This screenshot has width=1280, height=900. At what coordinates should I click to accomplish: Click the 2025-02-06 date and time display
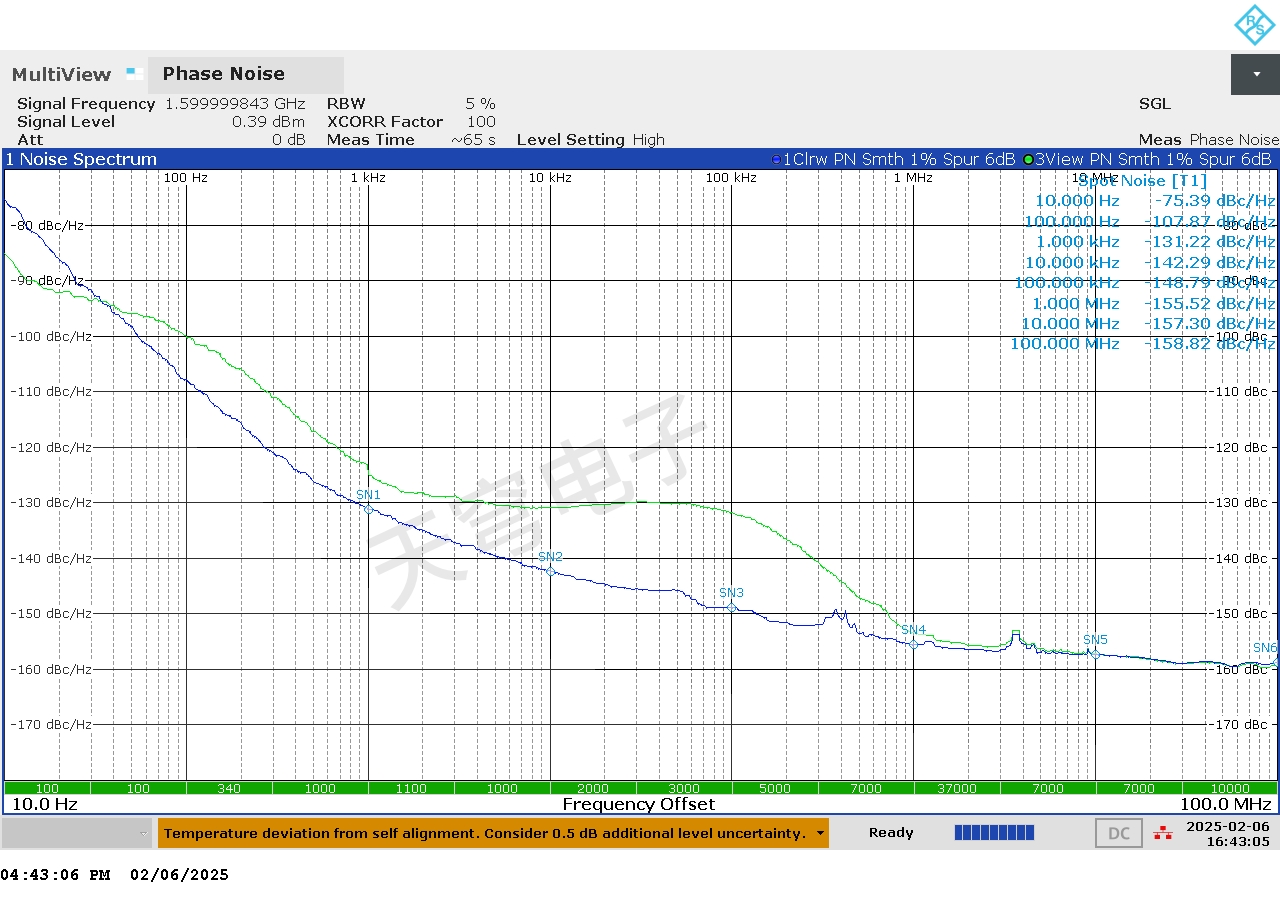coord(1228,833)
